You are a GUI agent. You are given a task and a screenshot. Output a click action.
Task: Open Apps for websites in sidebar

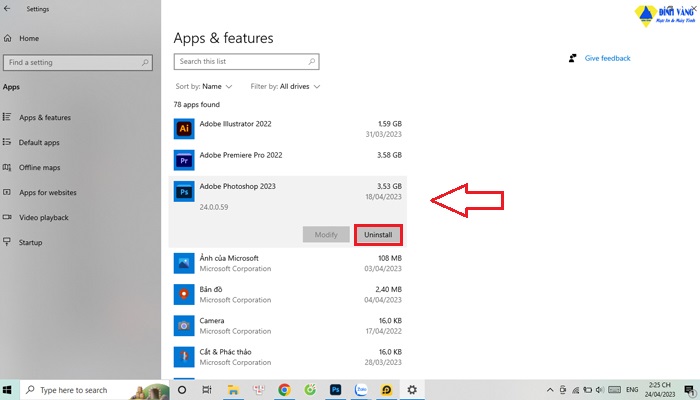(40, 192)
